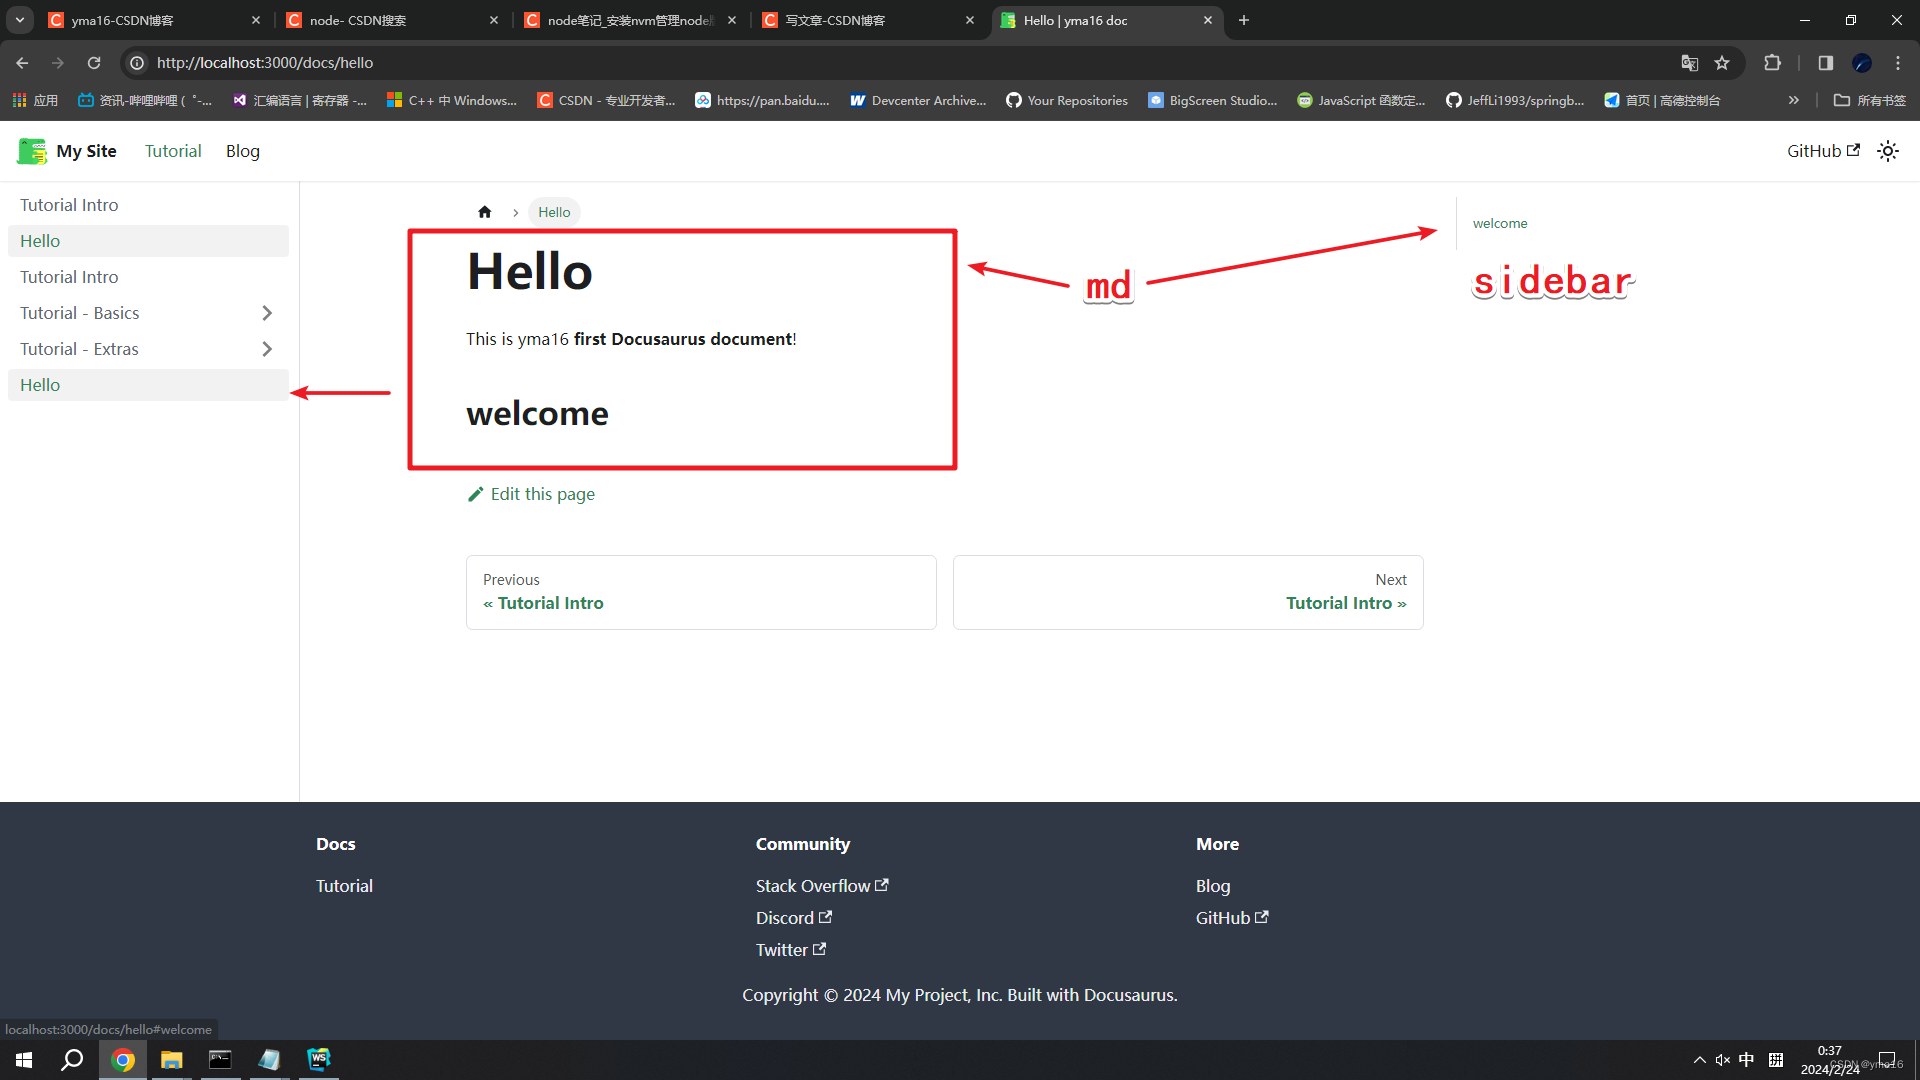Click the Discord external link icon
Screen dimensions: 1920x1080
click(824, 916)
